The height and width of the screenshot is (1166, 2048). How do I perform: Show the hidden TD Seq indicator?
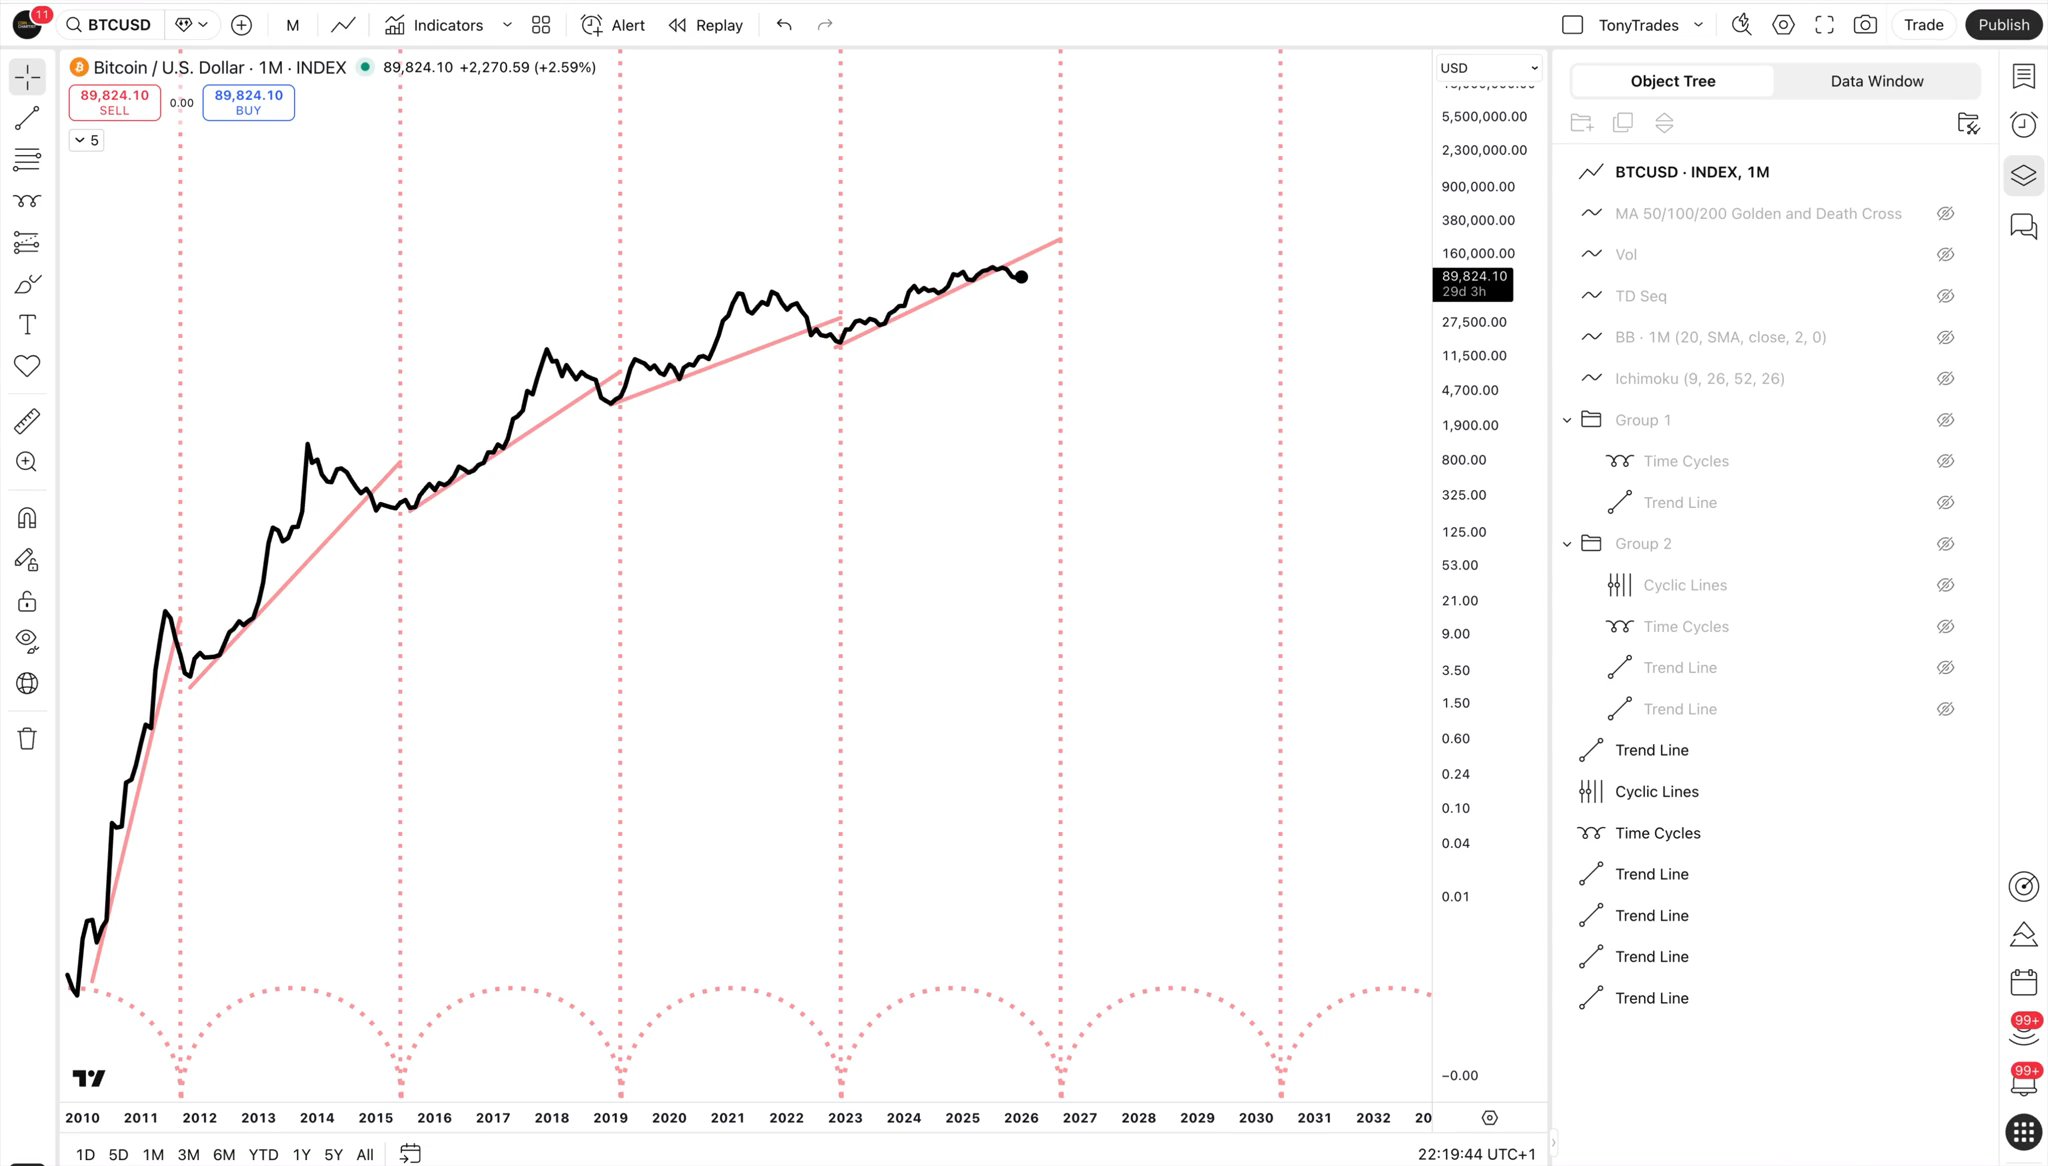[x=1945, y=296]
